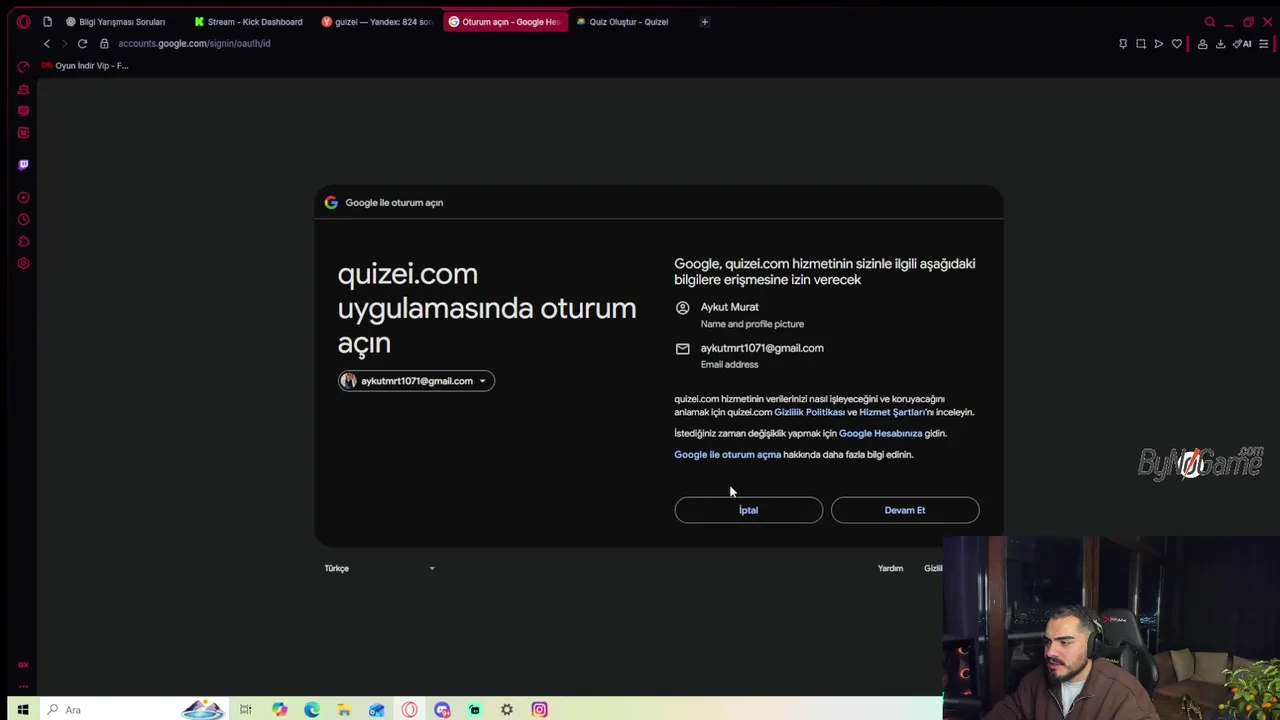Open the first sidebar icon under the Opera logo

[23, 67]
